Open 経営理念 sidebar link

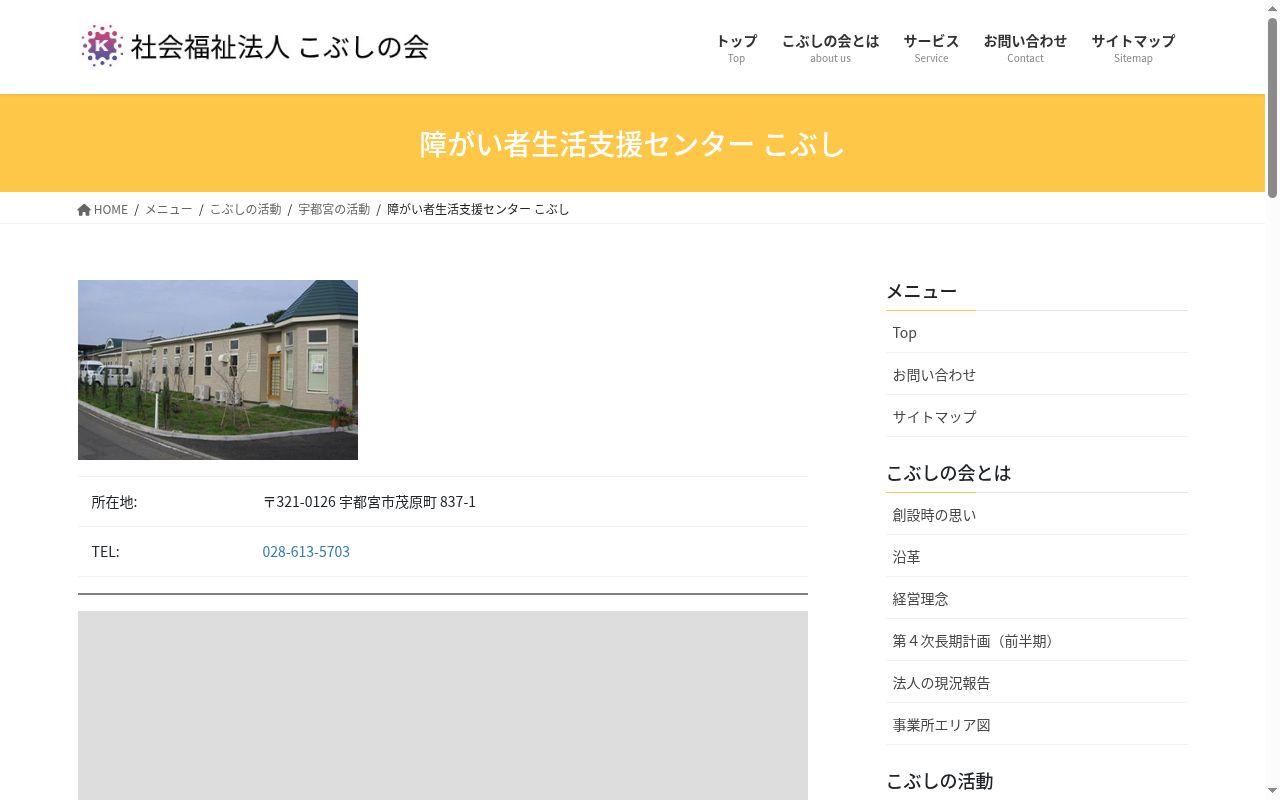[x=1037, y=598]
